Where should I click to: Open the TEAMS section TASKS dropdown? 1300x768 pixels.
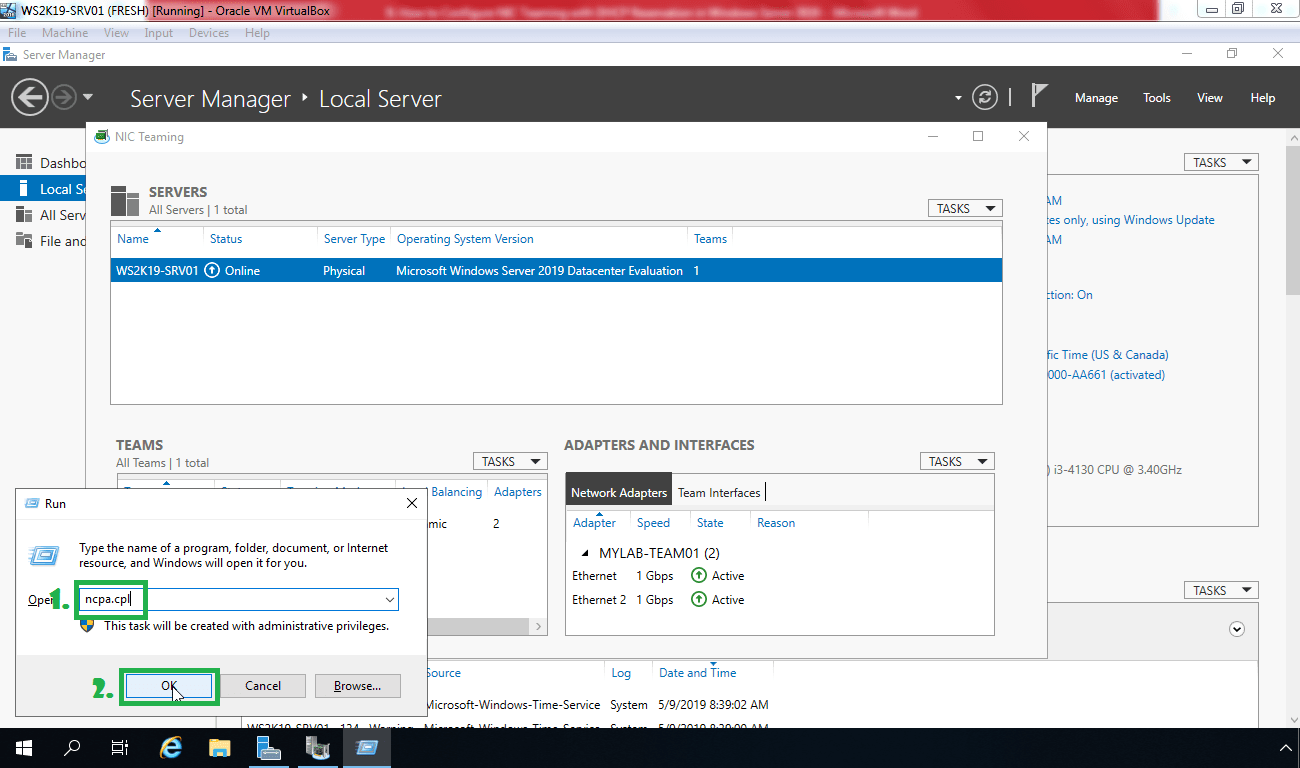point(510,461)
